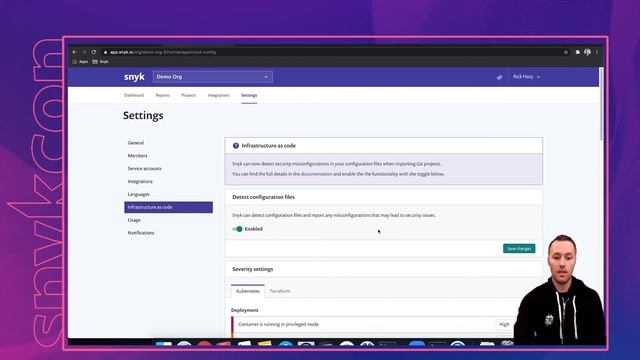Select the Settings top nav tab
Screen dimensions: 640x360
[249, 95]
